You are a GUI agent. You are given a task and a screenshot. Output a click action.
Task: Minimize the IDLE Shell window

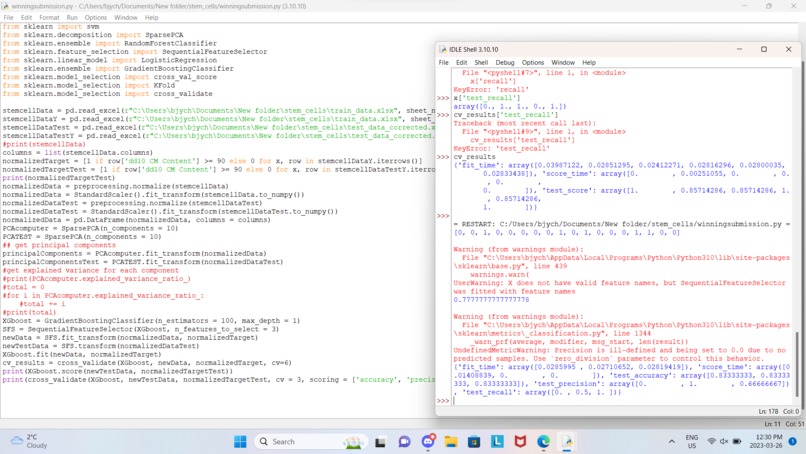point(739,49)
